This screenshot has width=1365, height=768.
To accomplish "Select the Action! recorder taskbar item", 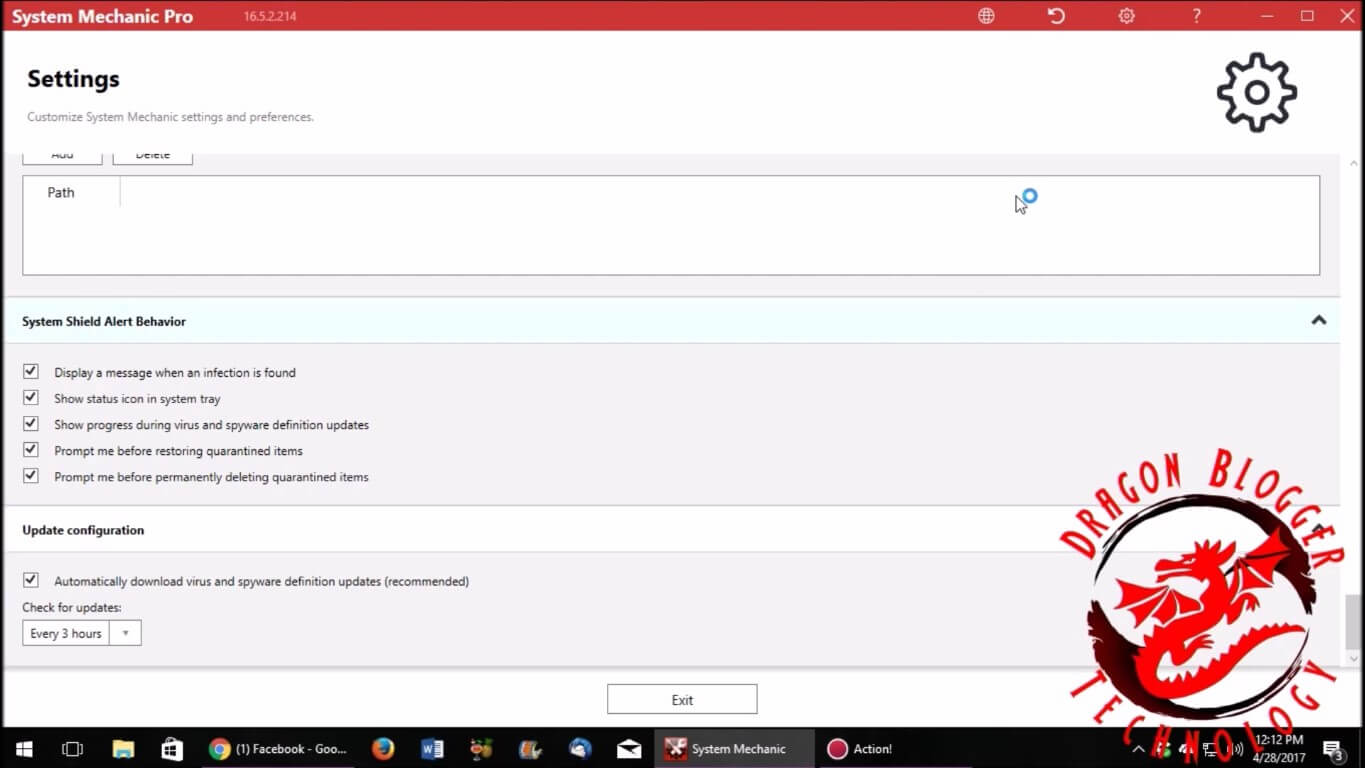I will tap(859, 749).
